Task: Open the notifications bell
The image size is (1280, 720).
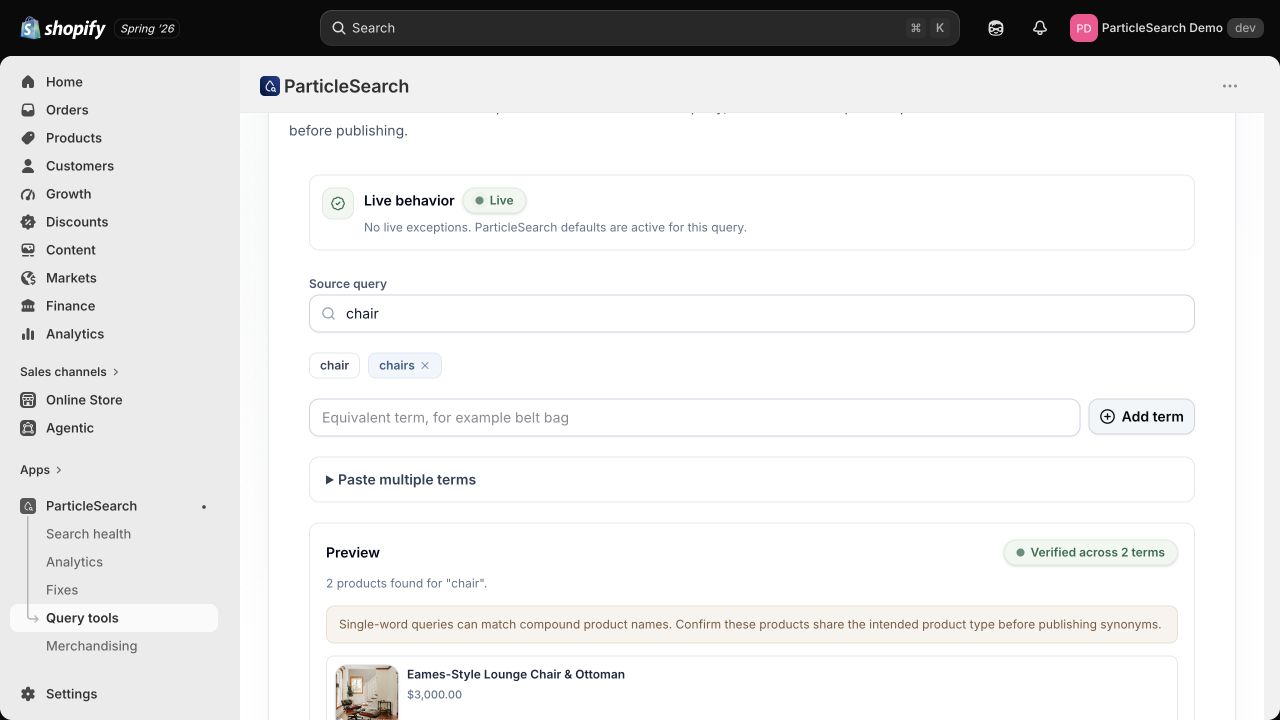Action: (x=1039, y=28)
